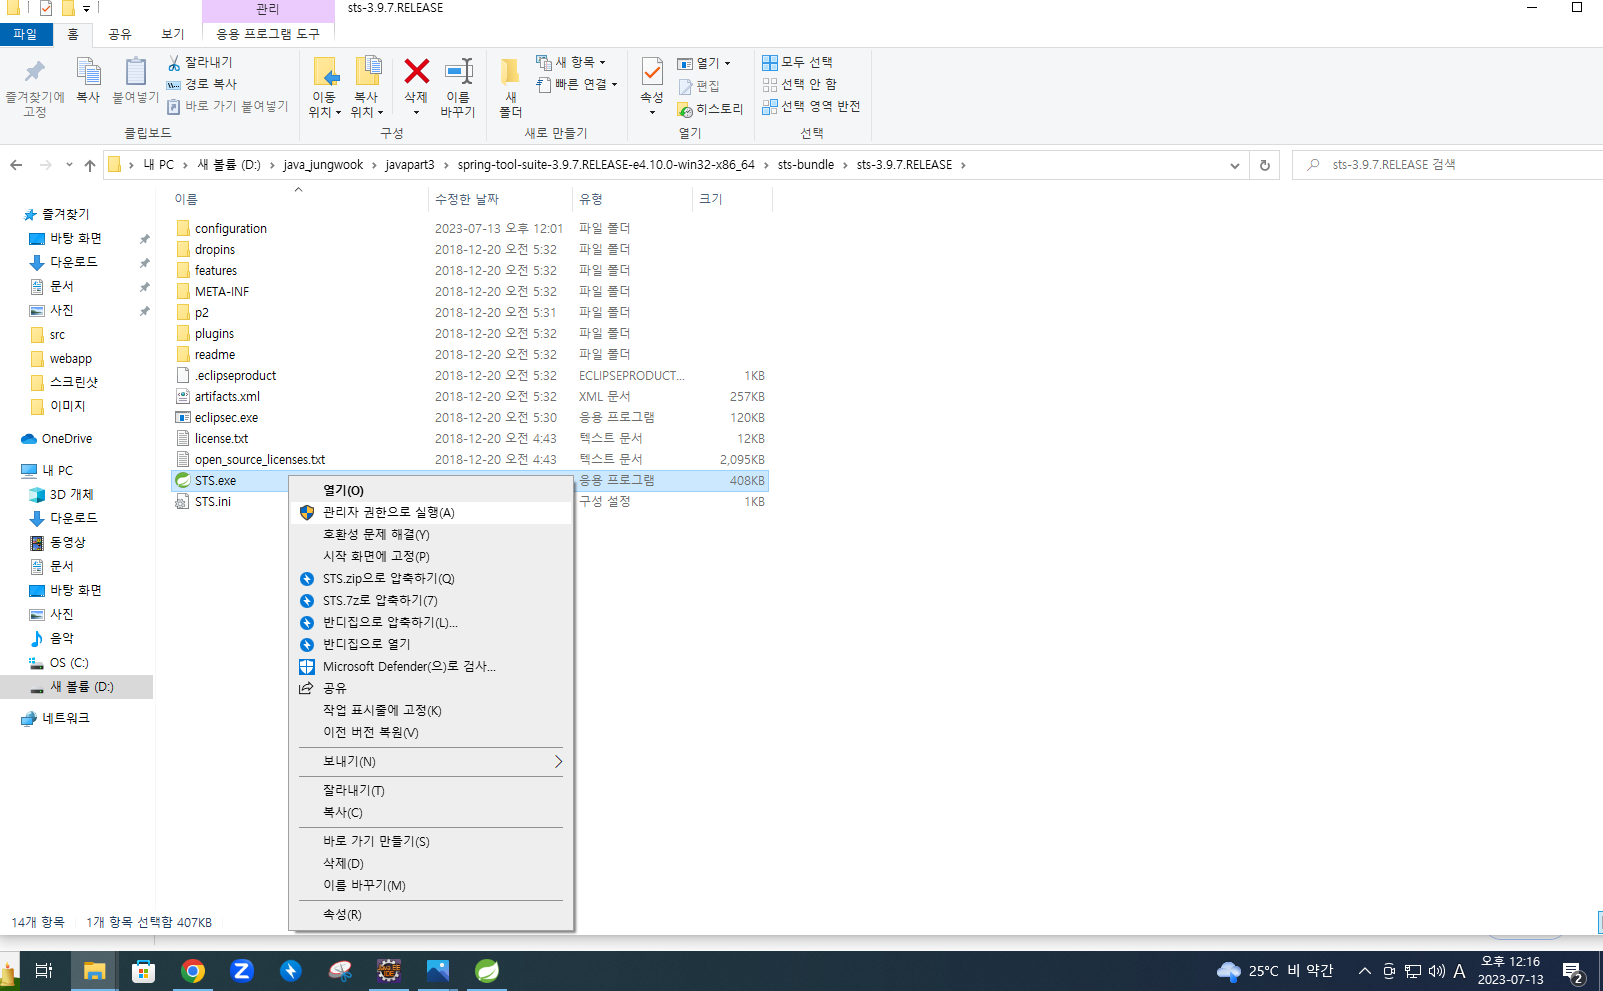Click Select all in the ribbon
Image resolution: width=1603 pixels, height=991 pixels.
click(797, 62)
